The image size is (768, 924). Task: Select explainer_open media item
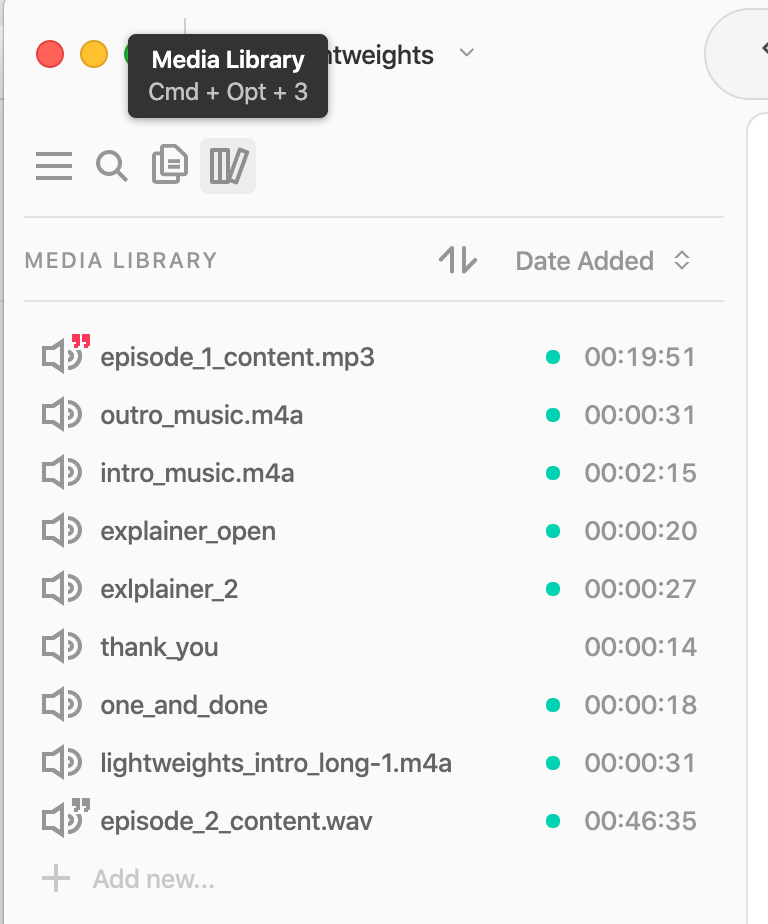pyautogui.click(x=188, y=532)
